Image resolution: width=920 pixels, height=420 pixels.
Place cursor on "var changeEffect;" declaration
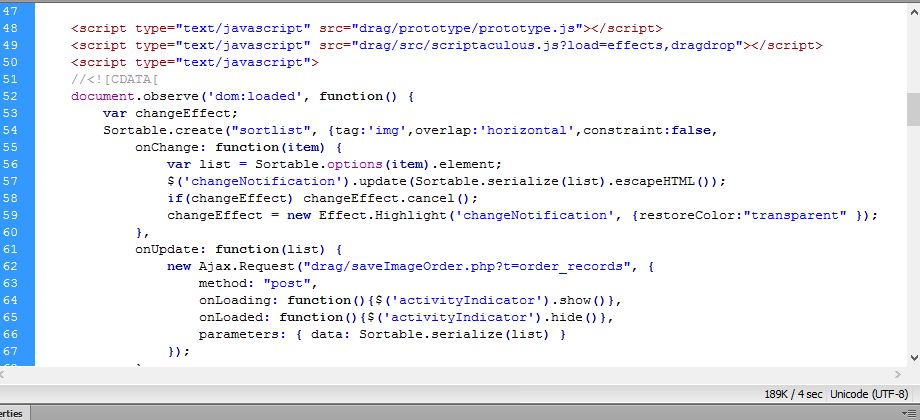(170, 113)
